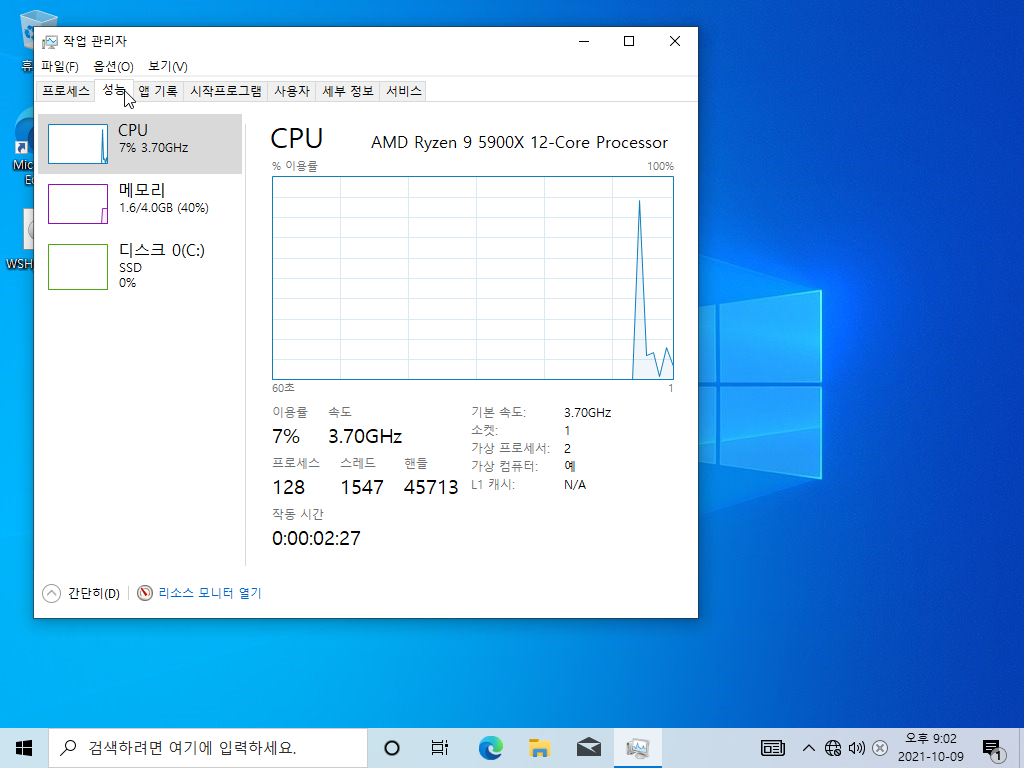Screen dimensions: 1024x768
Task: Select the 디스크 0(C:) graph item
Action: 140,266
